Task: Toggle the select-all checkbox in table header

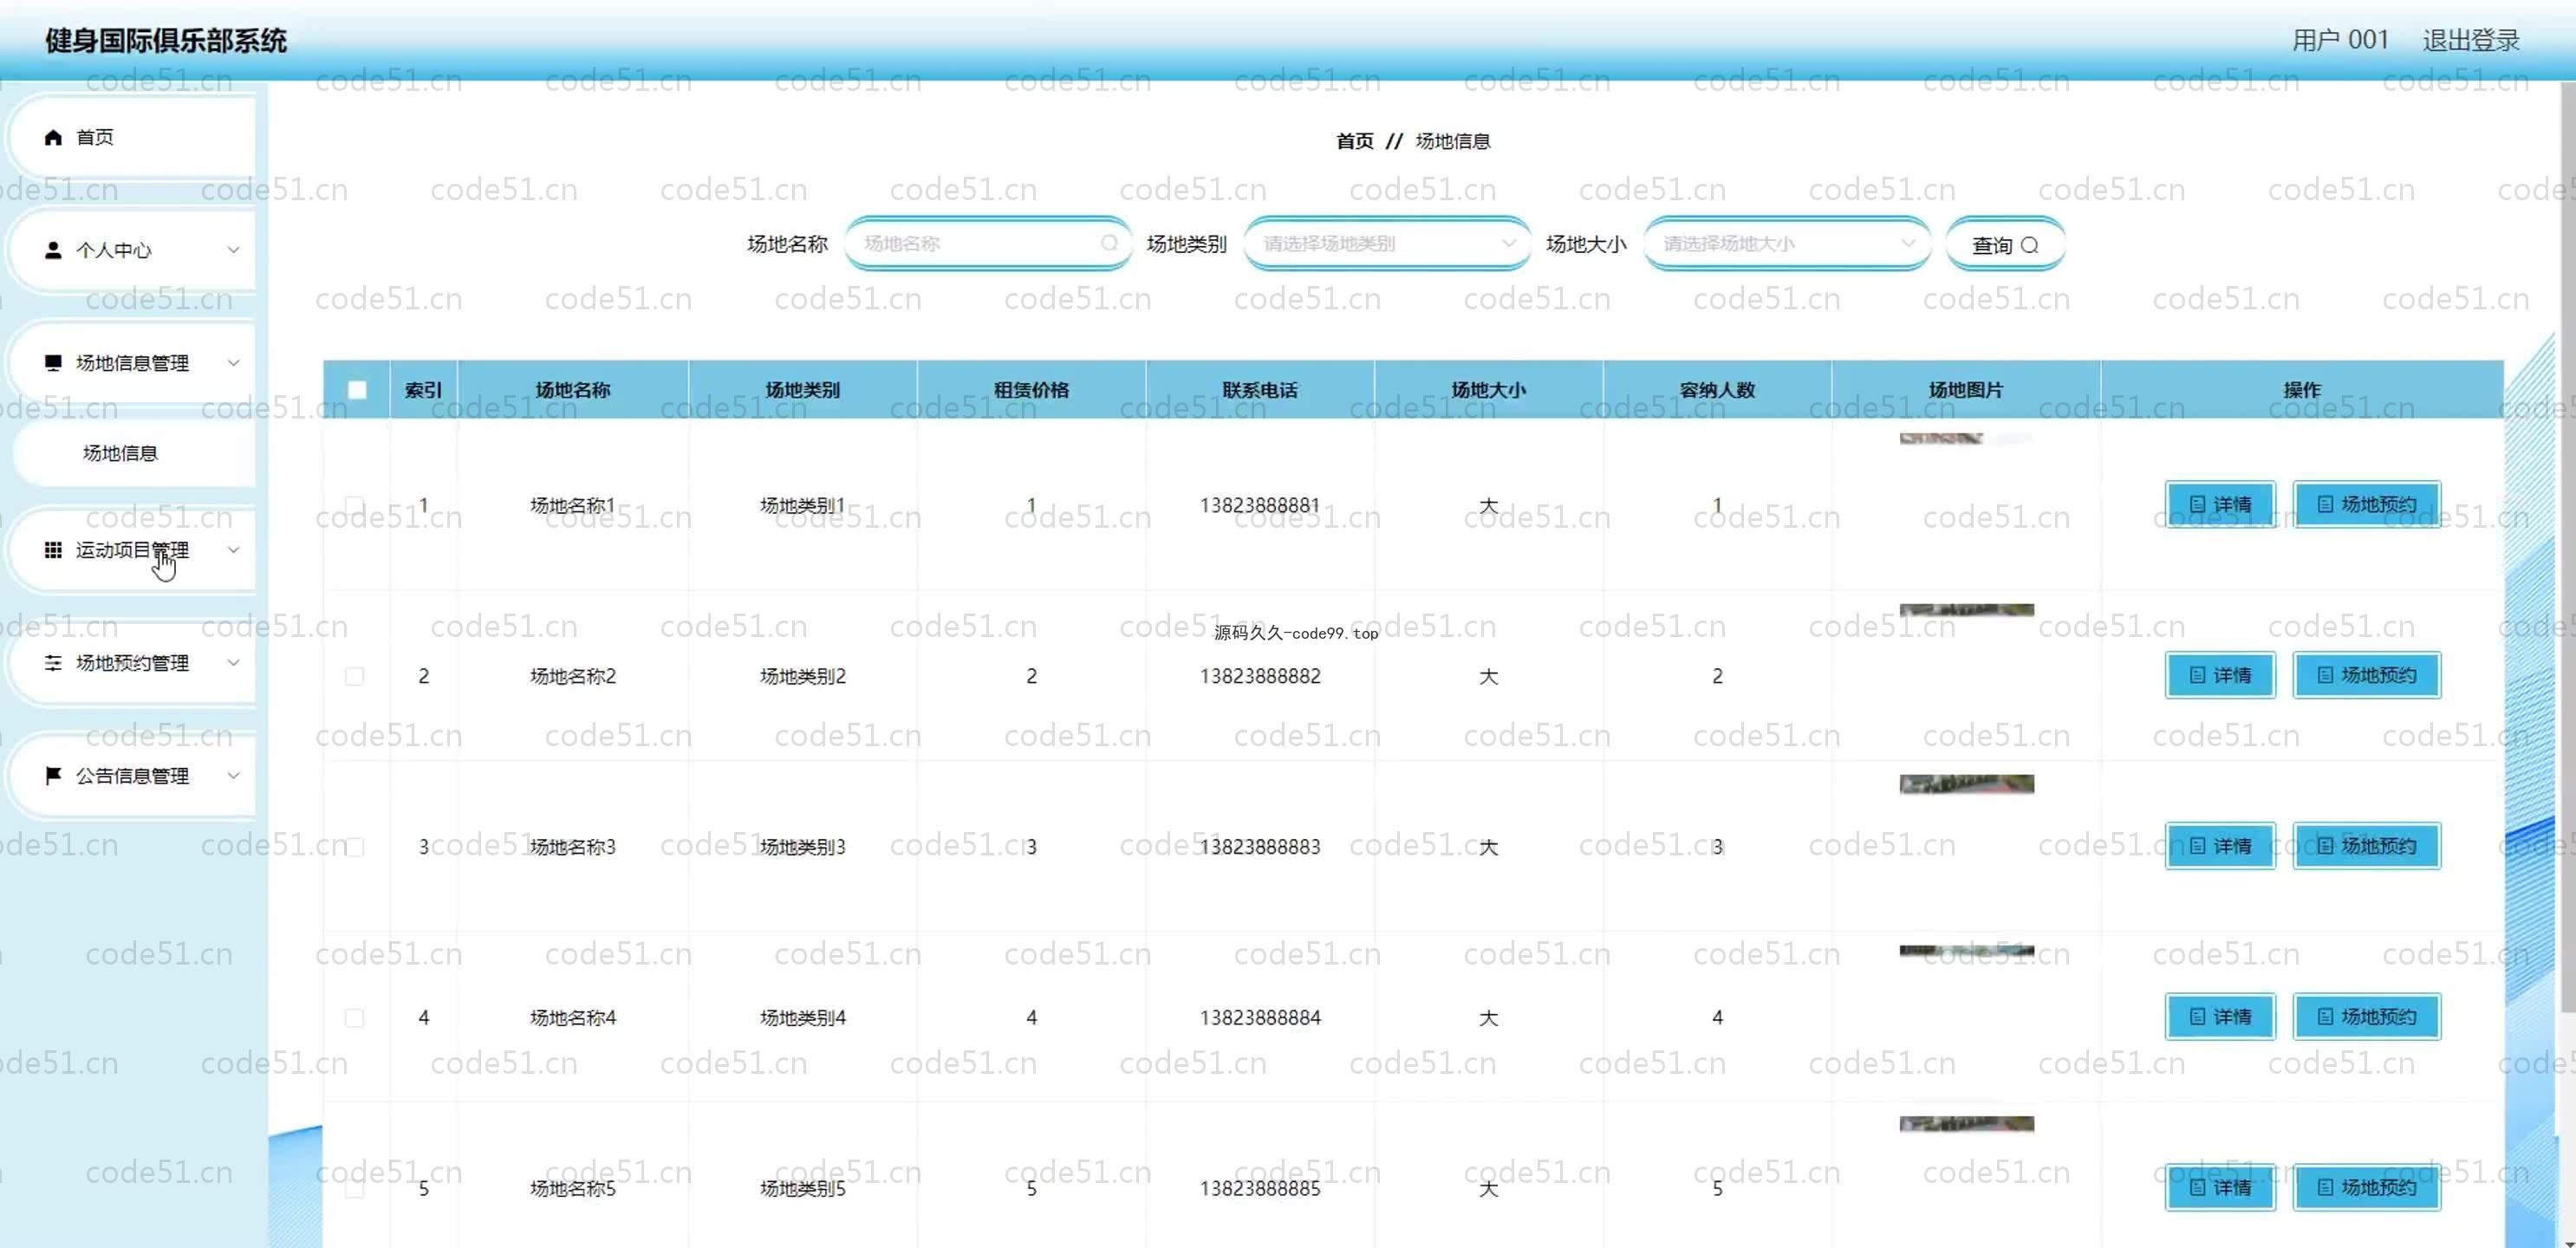Action: 356,390
